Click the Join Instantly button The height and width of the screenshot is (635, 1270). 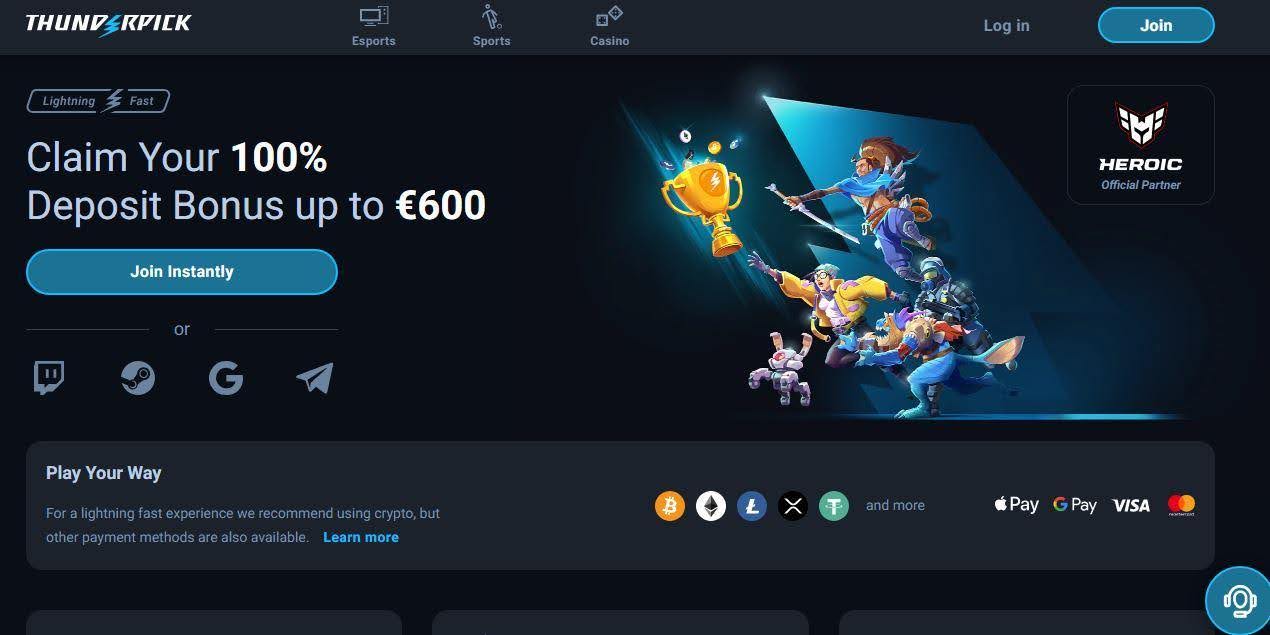[x=182, y=272]
